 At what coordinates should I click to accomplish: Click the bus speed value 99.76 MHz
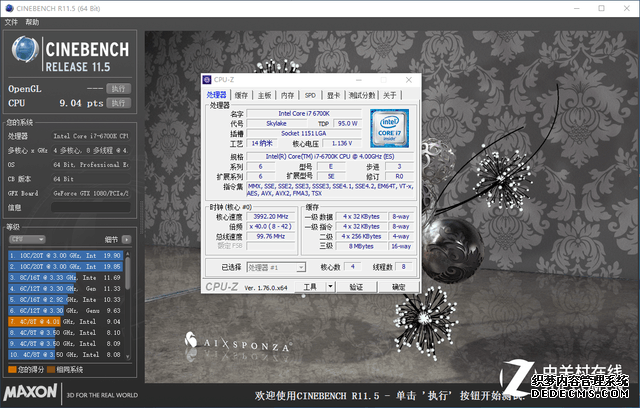271,236
